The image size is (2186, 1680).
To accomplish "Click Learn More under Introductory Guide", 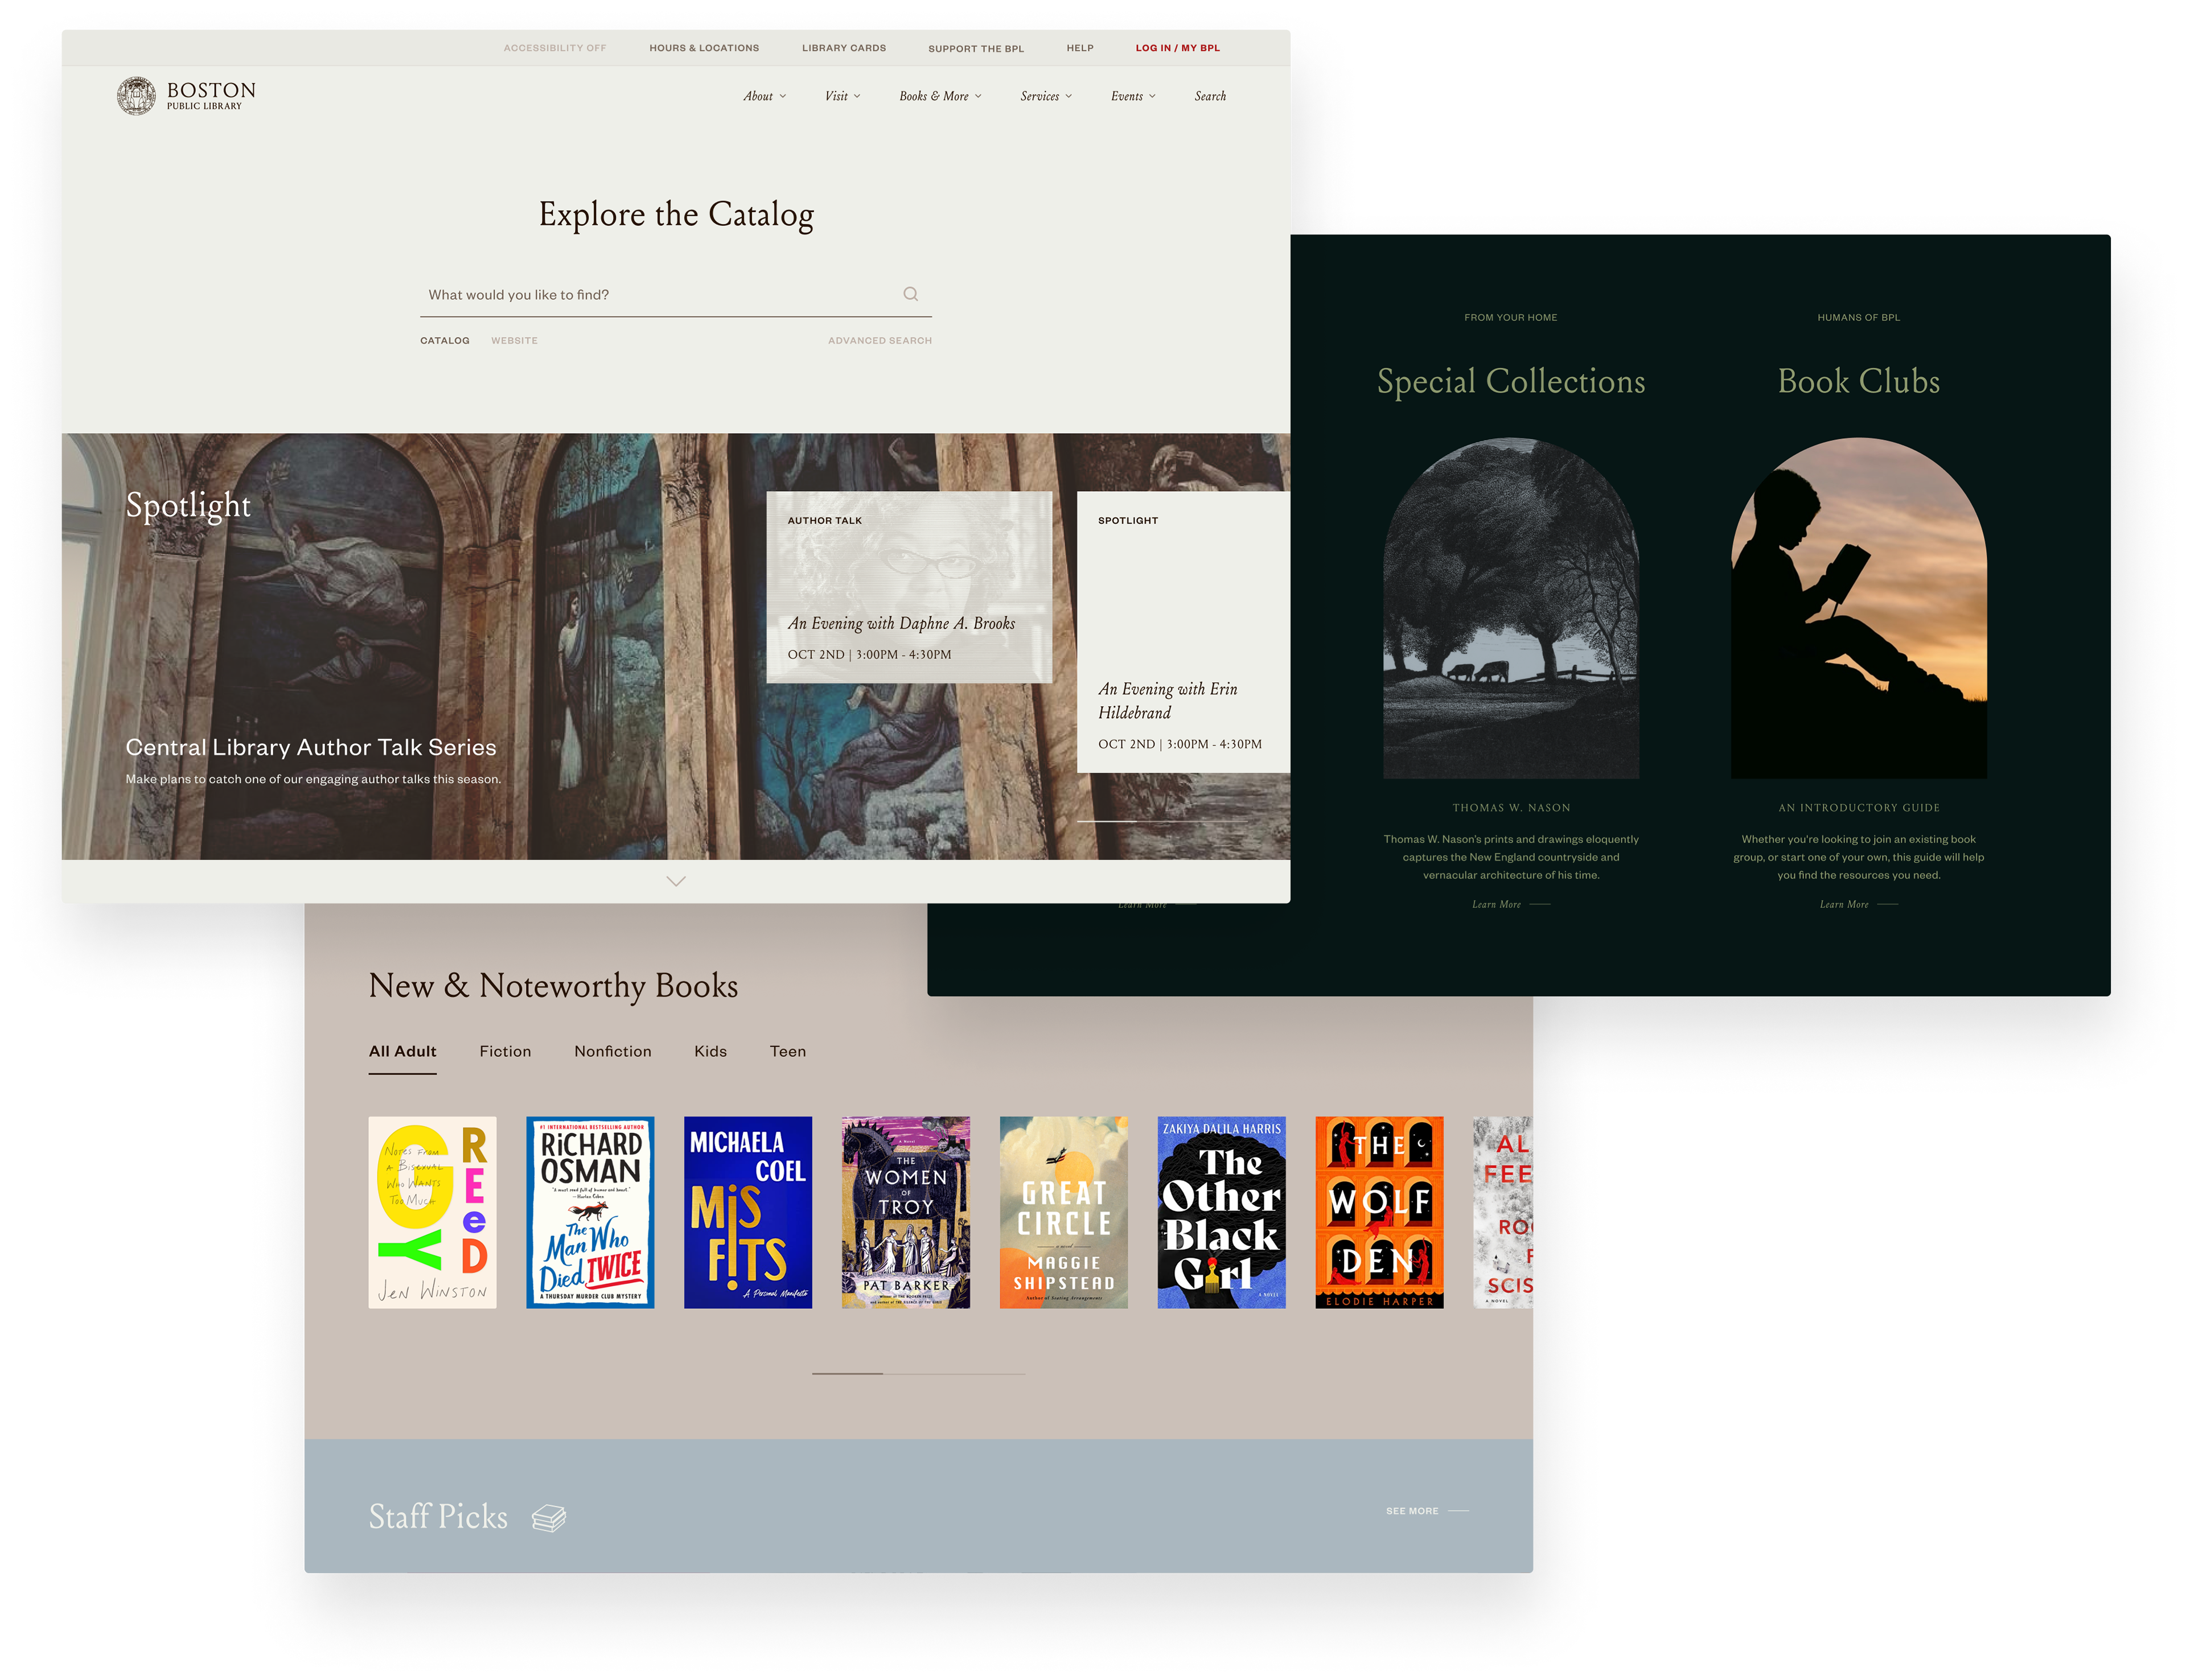I will [x=1858, y=904].
